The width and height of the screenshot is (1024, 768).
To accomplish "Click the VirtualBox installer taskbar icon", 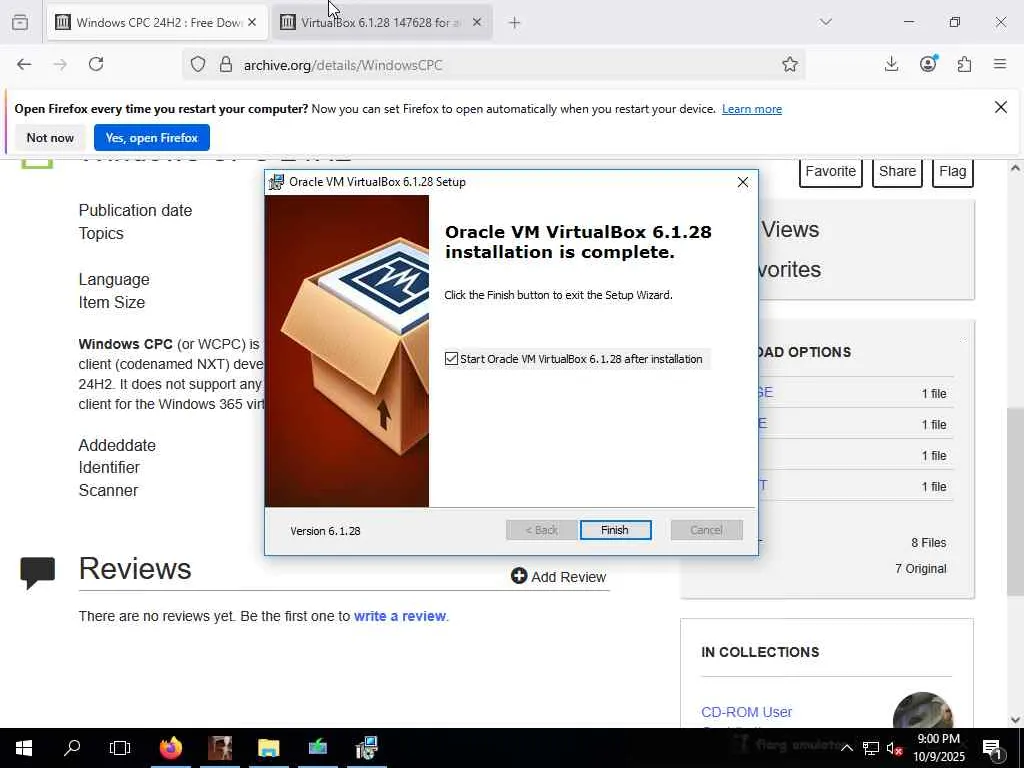I will pos(367,748).
